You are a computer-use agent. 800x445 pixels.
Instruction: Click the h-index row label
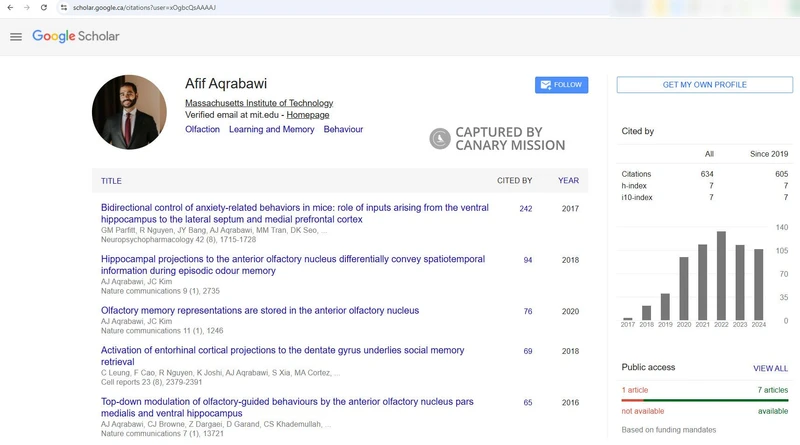[634, 186]
